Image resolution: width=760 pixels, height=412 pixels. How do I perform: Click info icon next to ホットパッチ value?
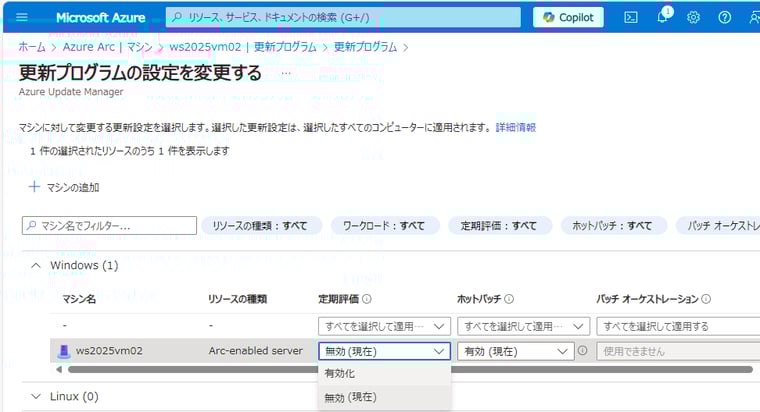pos(583,350)
